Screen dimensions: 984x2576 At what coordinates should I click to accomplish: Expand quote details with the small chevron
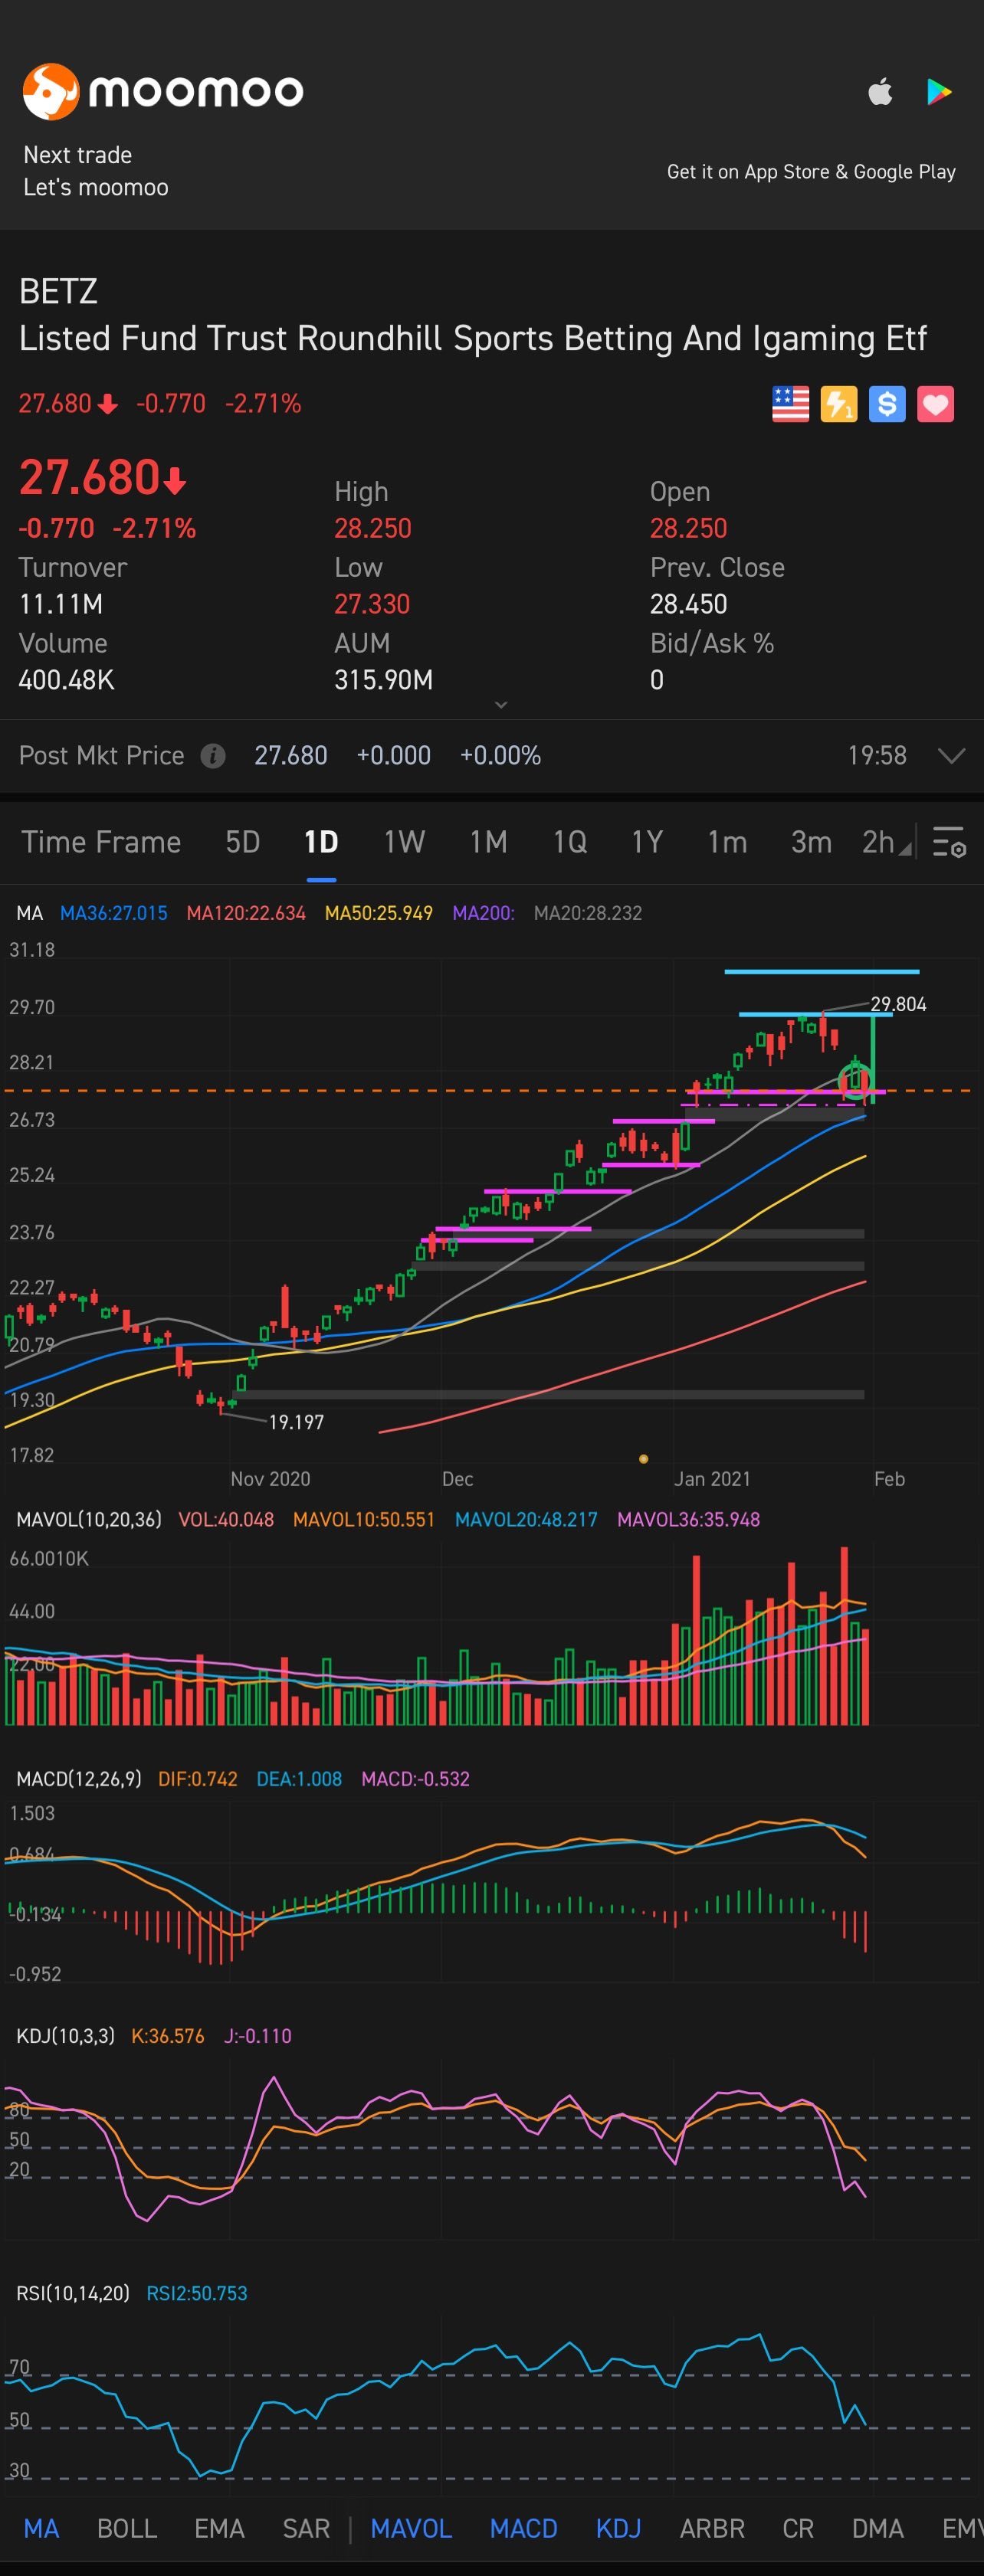[501, 705]
